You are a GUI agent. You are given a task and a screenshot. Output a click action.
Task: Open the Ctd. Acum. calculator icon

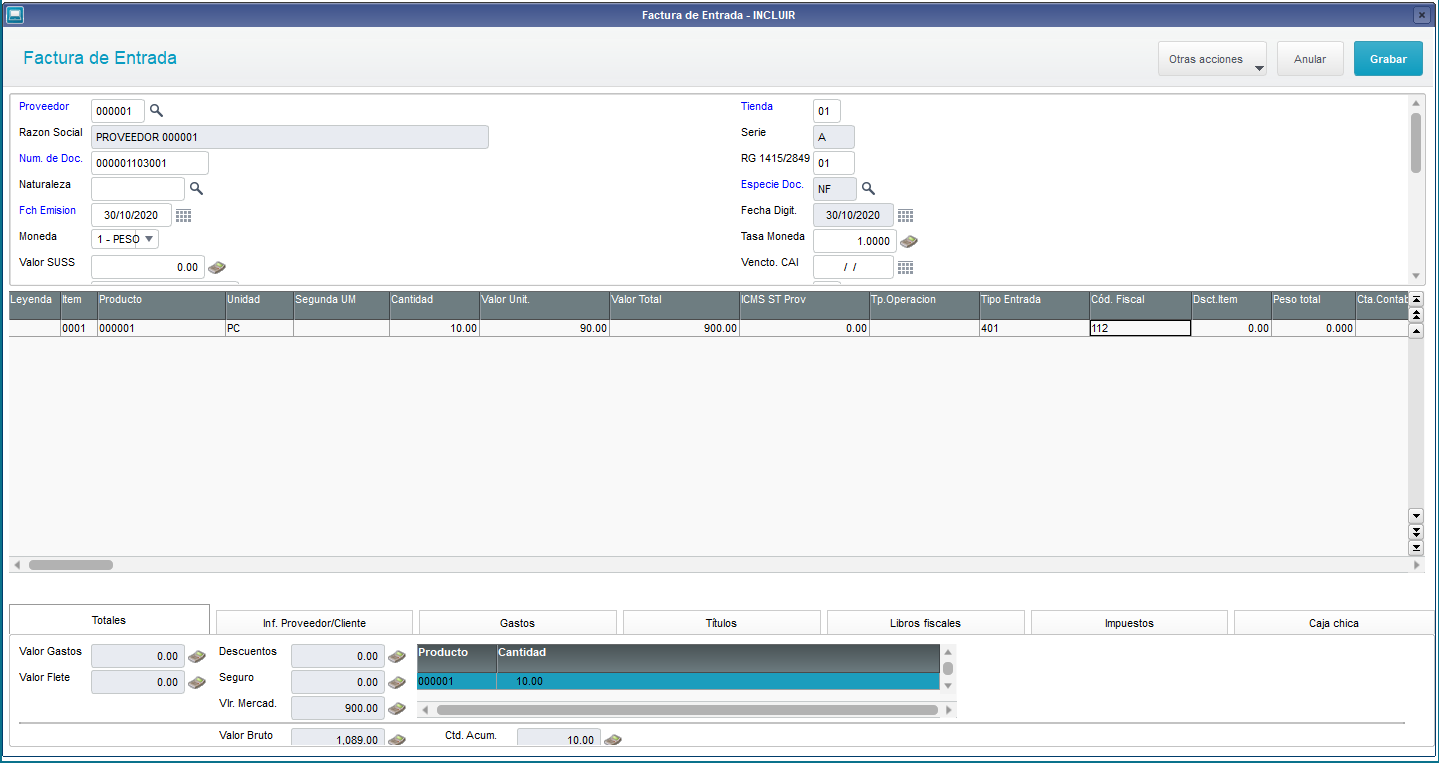(x=613, y=740)
